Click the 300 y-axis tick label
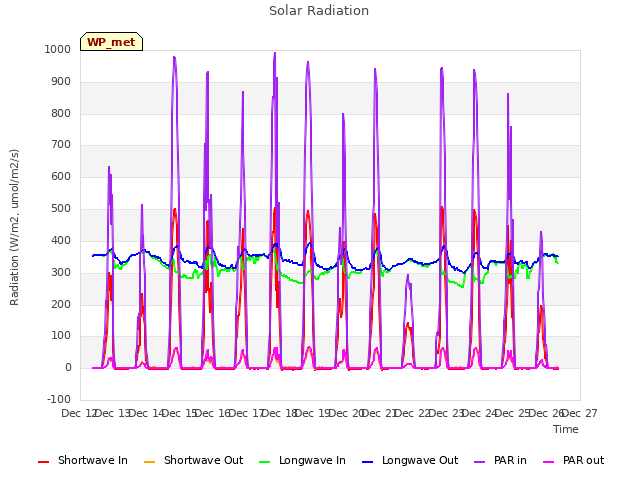 61,272
